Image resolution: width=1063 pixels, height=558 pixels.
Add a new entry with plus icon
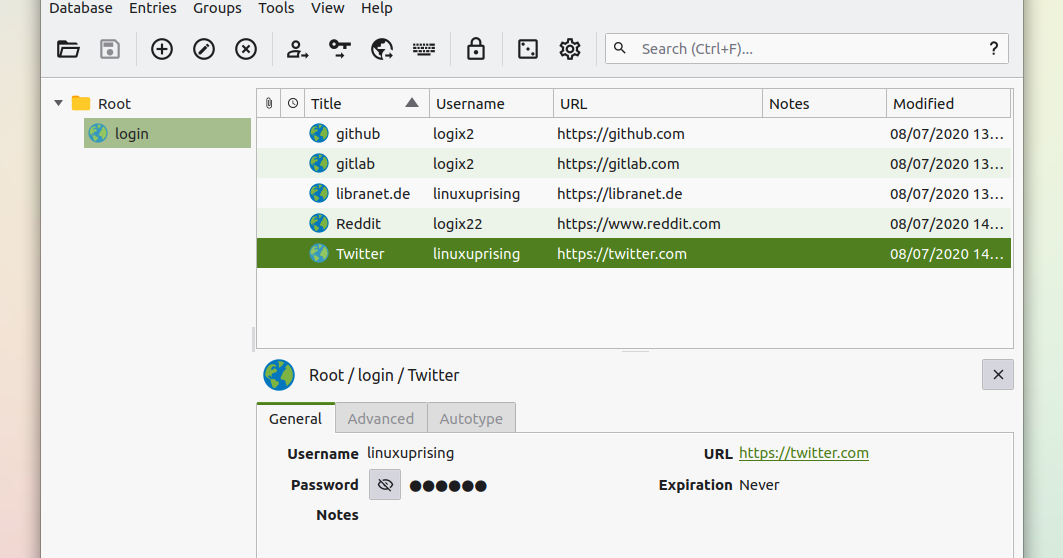point(161,49)
